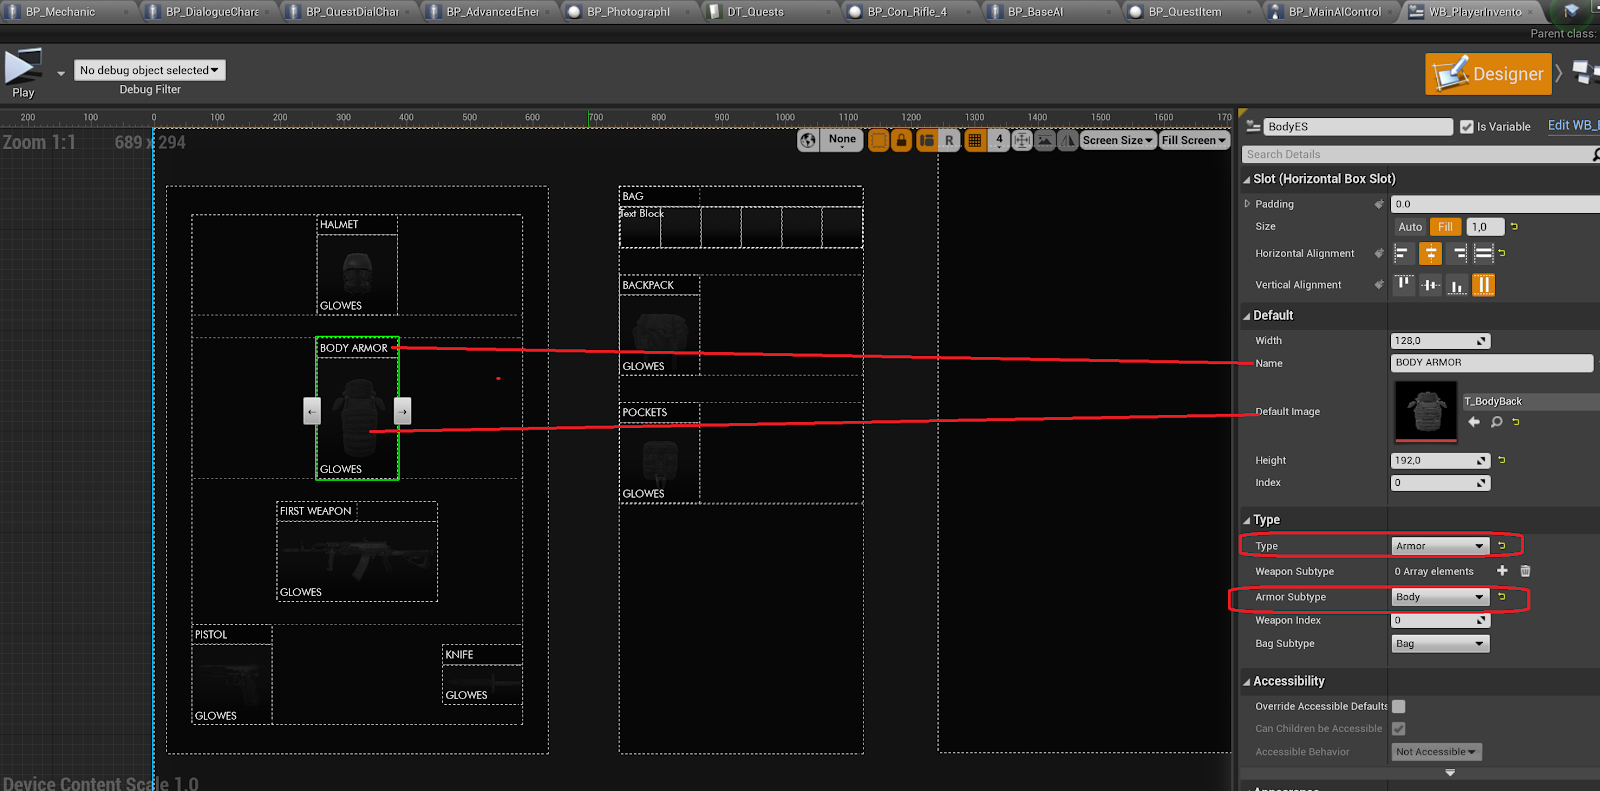Collapse the Accessibility section
Screen dimensions: 1600x791
1247,682
